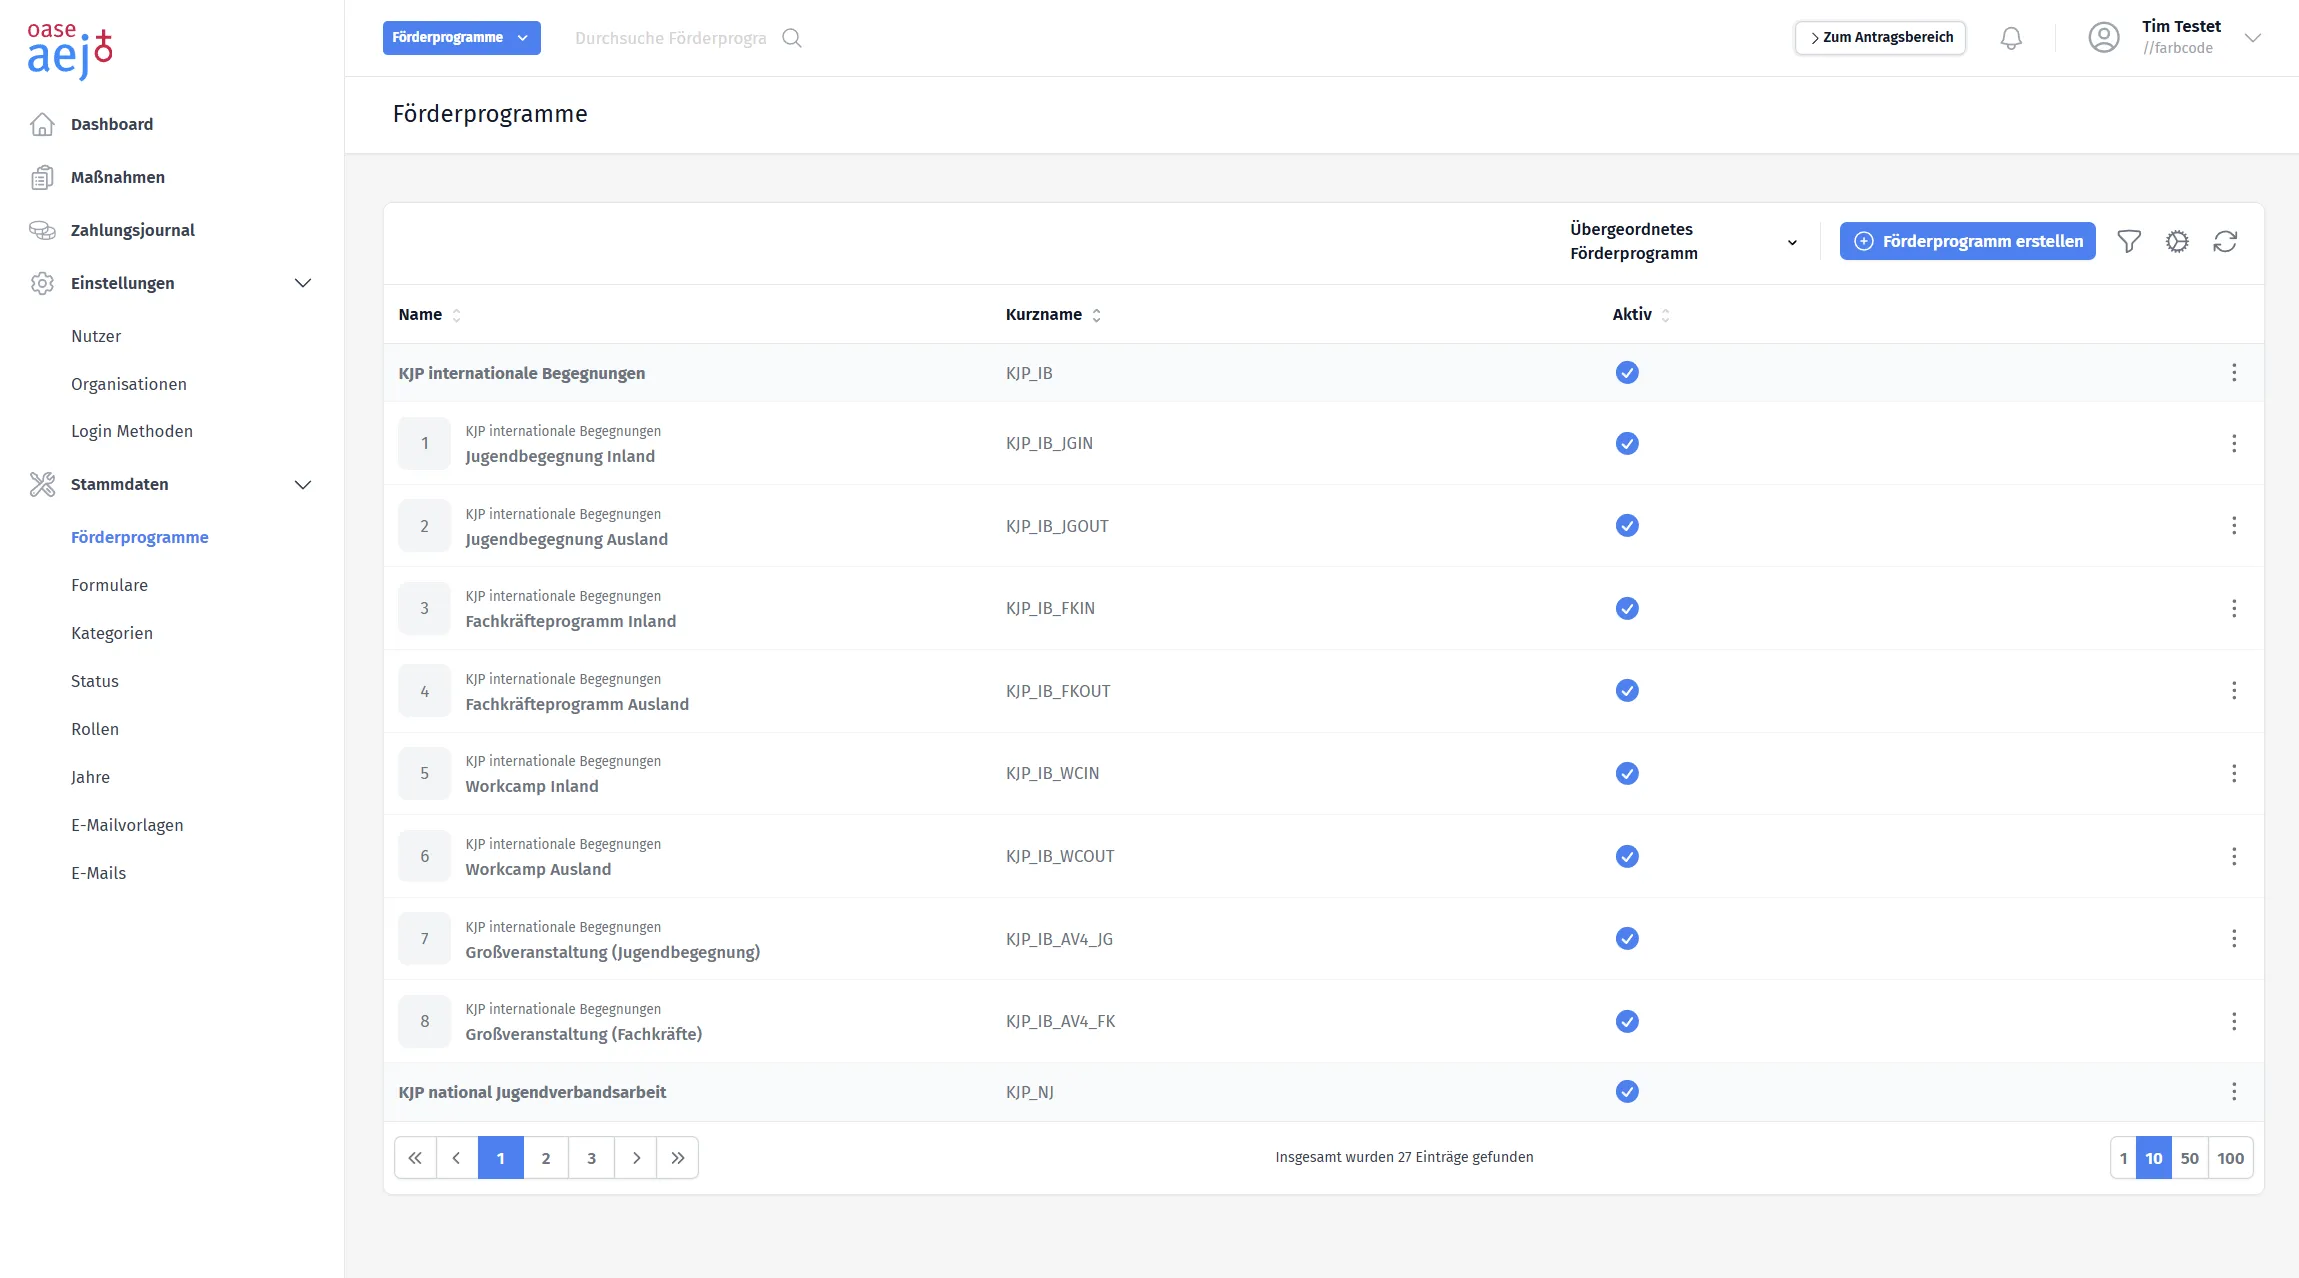This screenshot has width=2299, height=1278.
Task: Toggle Aktiv checkmark for Fachkräfteprogramm Ausland
Action: point(1627,691)
